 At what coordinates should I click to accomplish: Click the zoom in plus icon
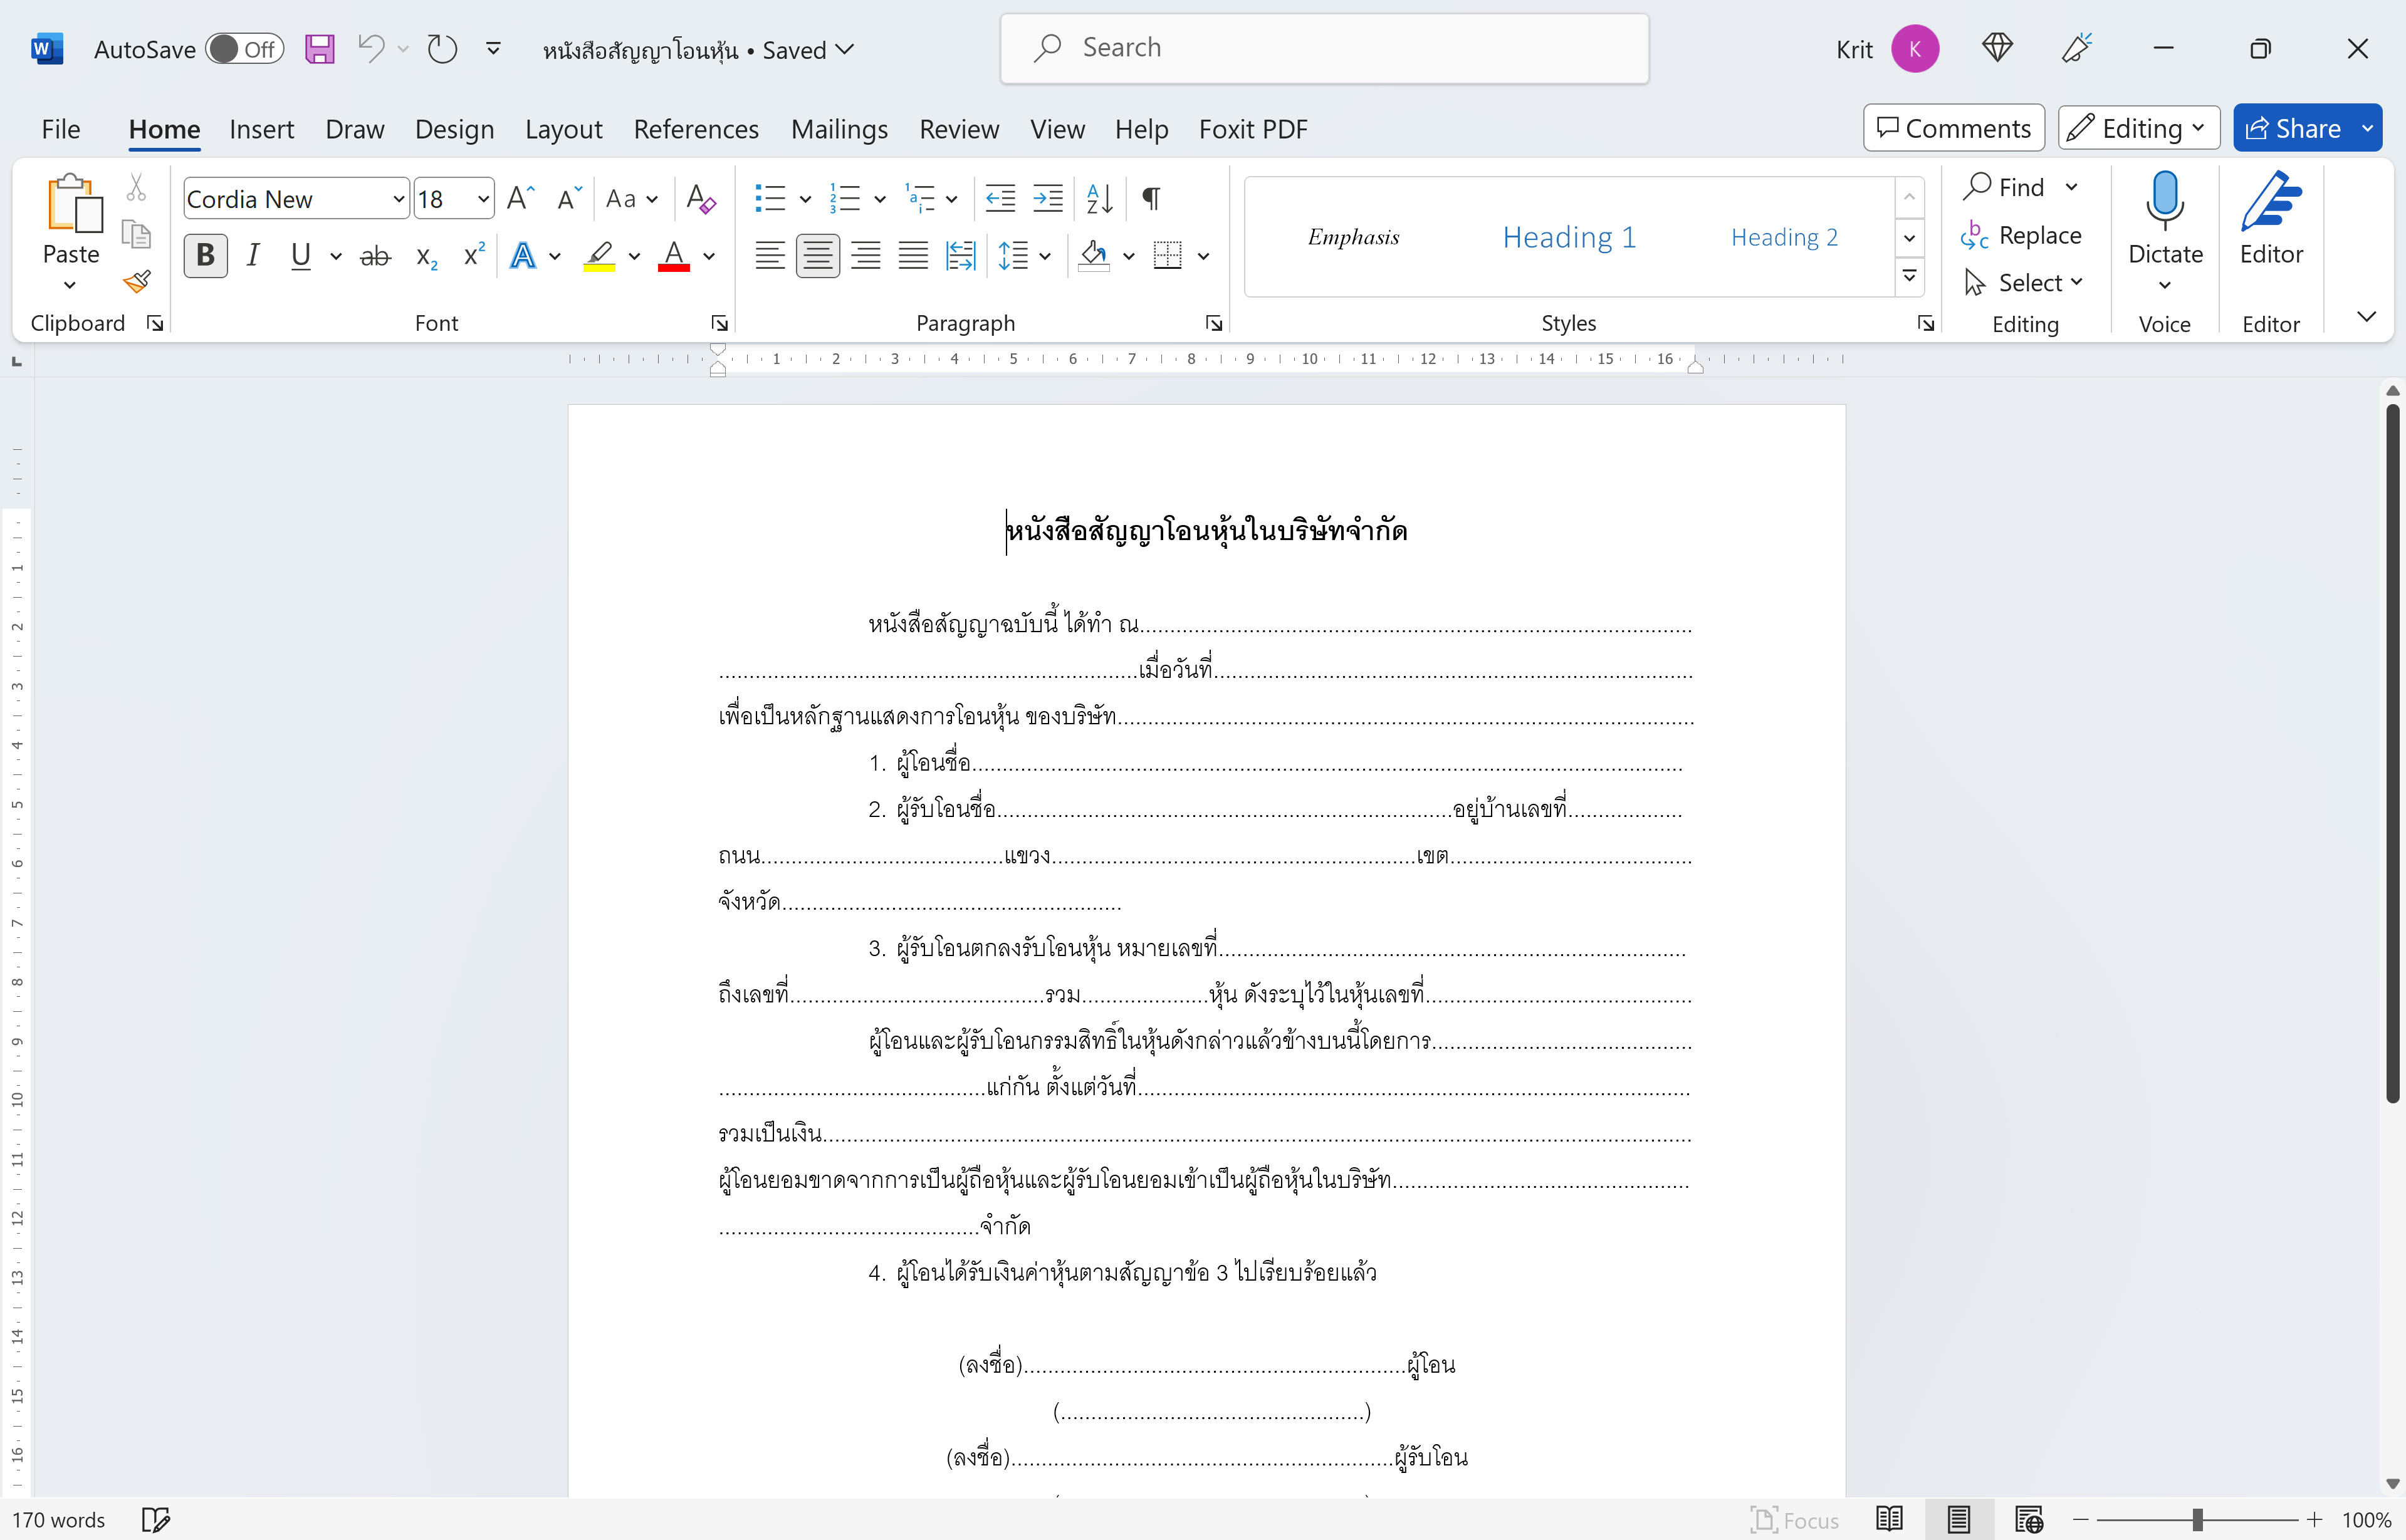(2314, 1520)
